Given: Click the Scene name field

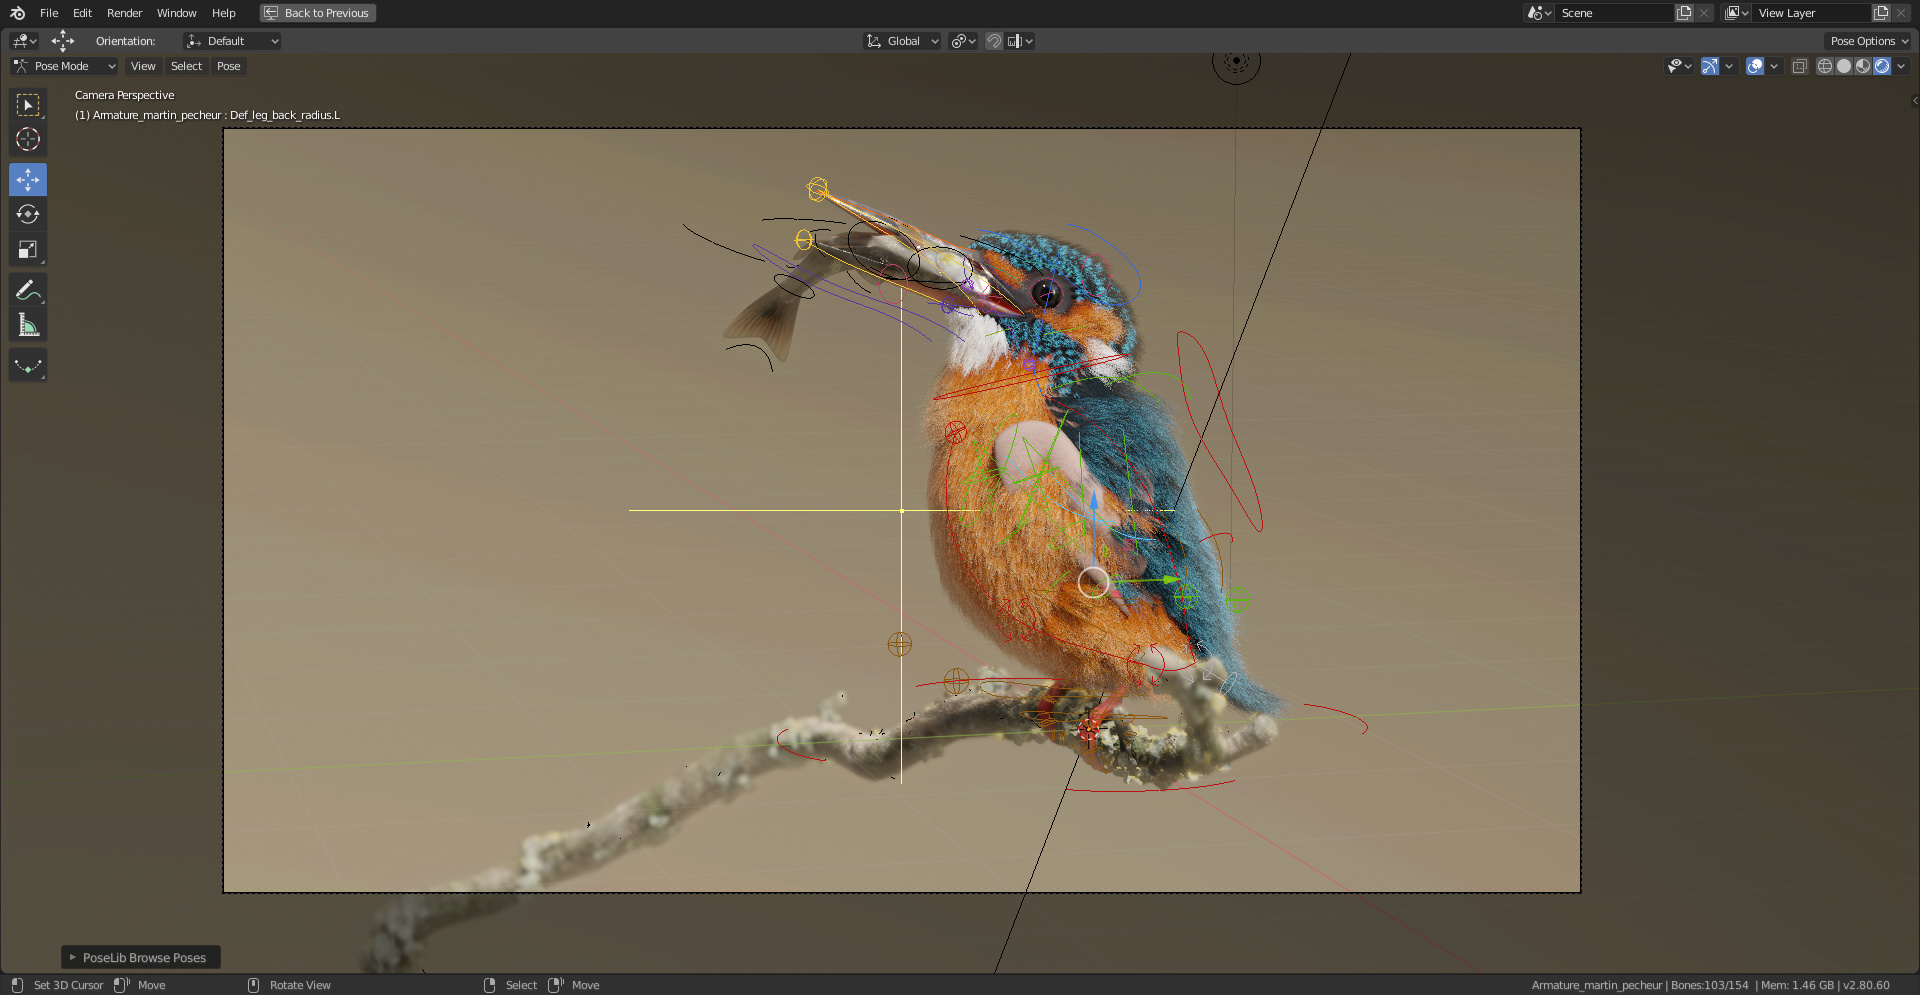Looking at the screenshot, I should [x=1614, y=13].
